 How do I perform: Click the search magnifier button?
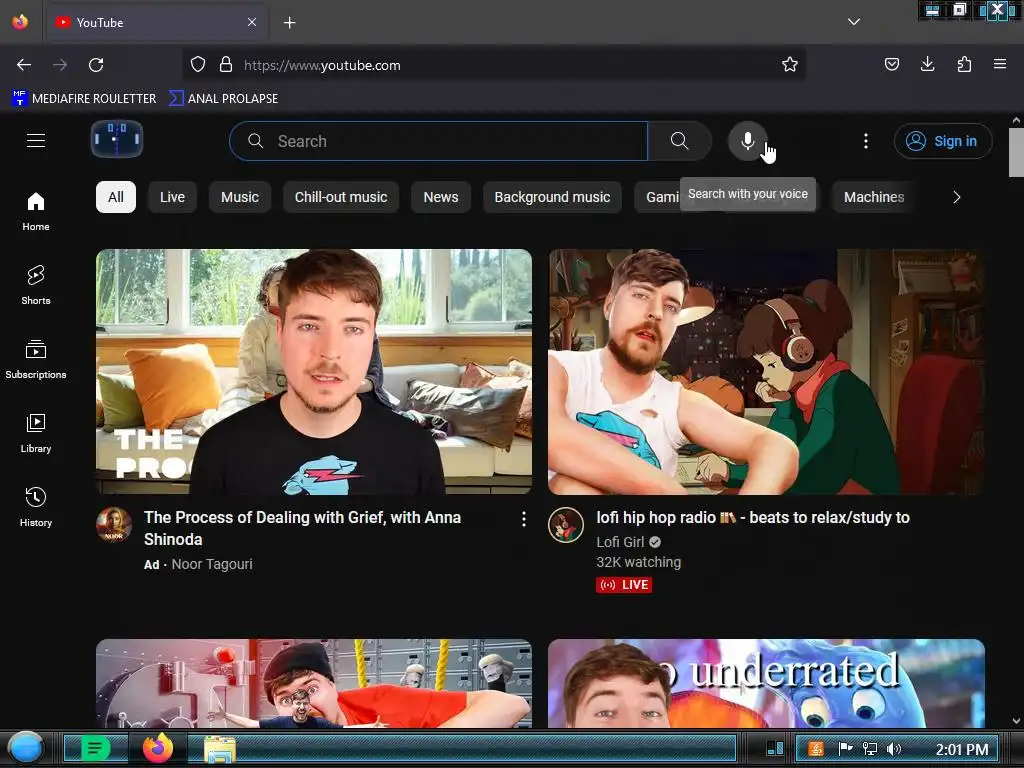click(680, 141)
